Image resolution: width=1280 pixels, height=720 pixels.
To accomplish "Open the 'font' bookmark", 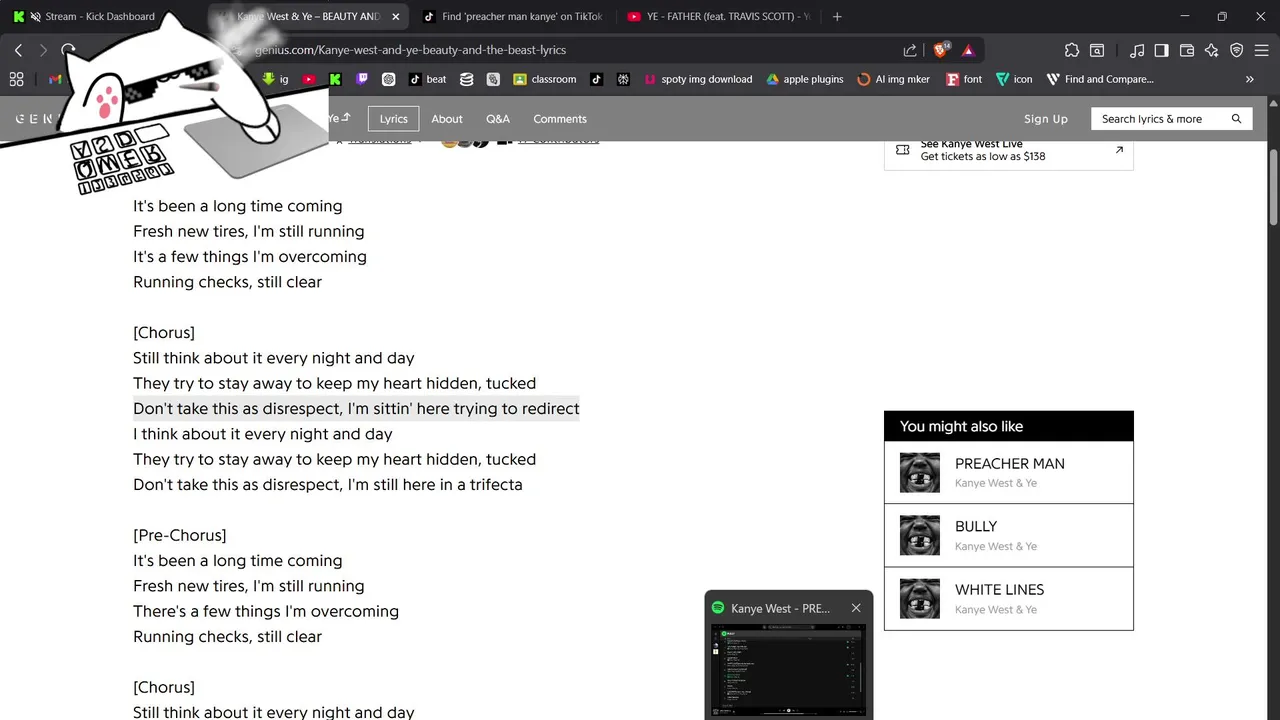I will pos(964,79).
